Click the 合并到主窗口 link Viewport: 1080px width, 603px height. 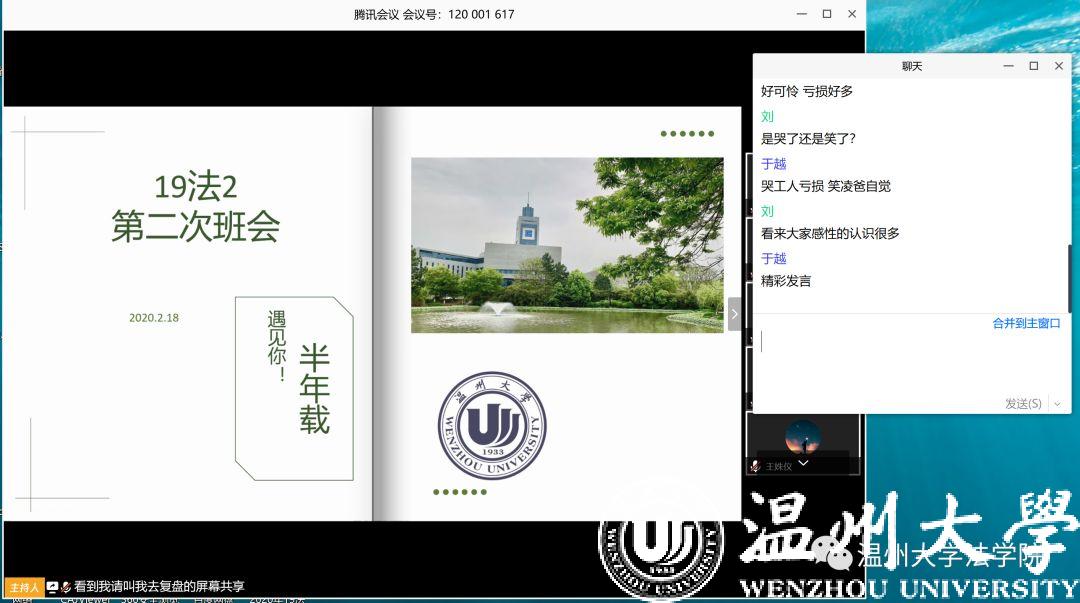1026,323
